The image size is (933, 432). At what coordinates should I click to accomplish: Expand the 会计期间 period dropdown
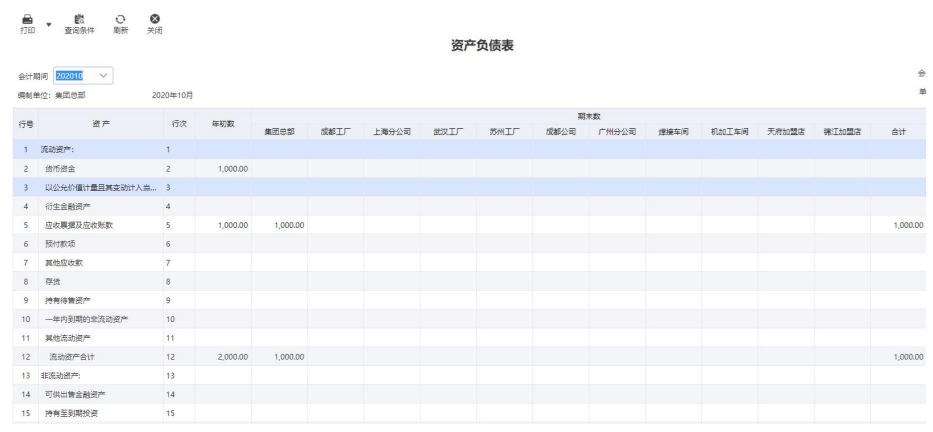pyautogui.click(x=105, y=76)
